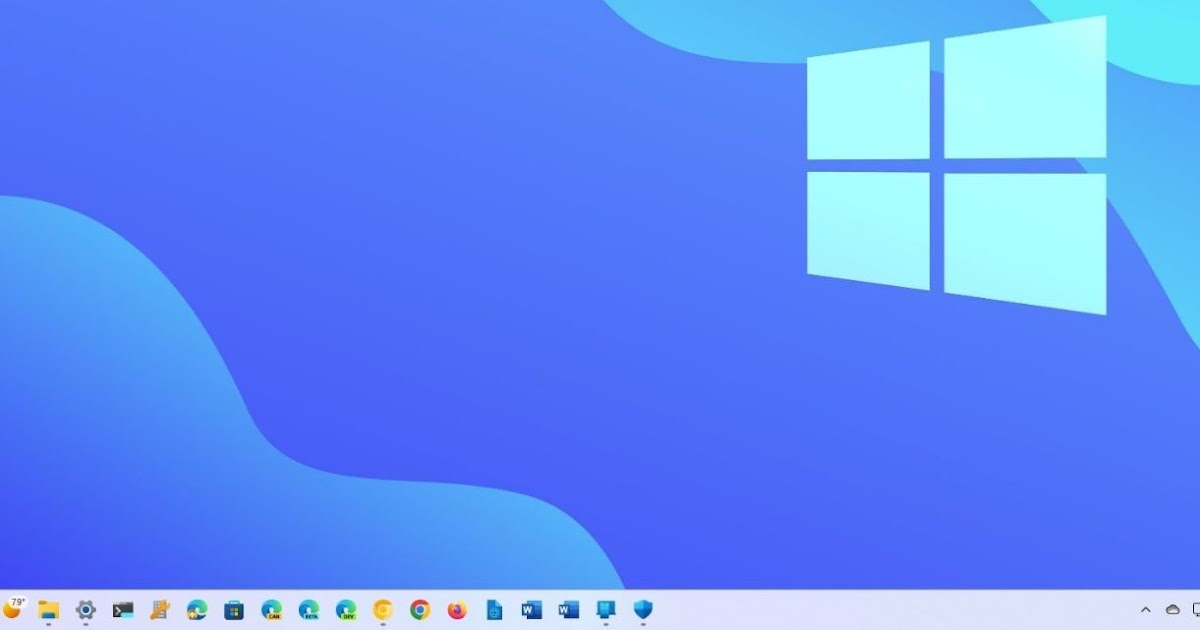The height and width of the screenshot is (630, 1200).
Task: Launch Firefox browser
Action: point(457,610)
